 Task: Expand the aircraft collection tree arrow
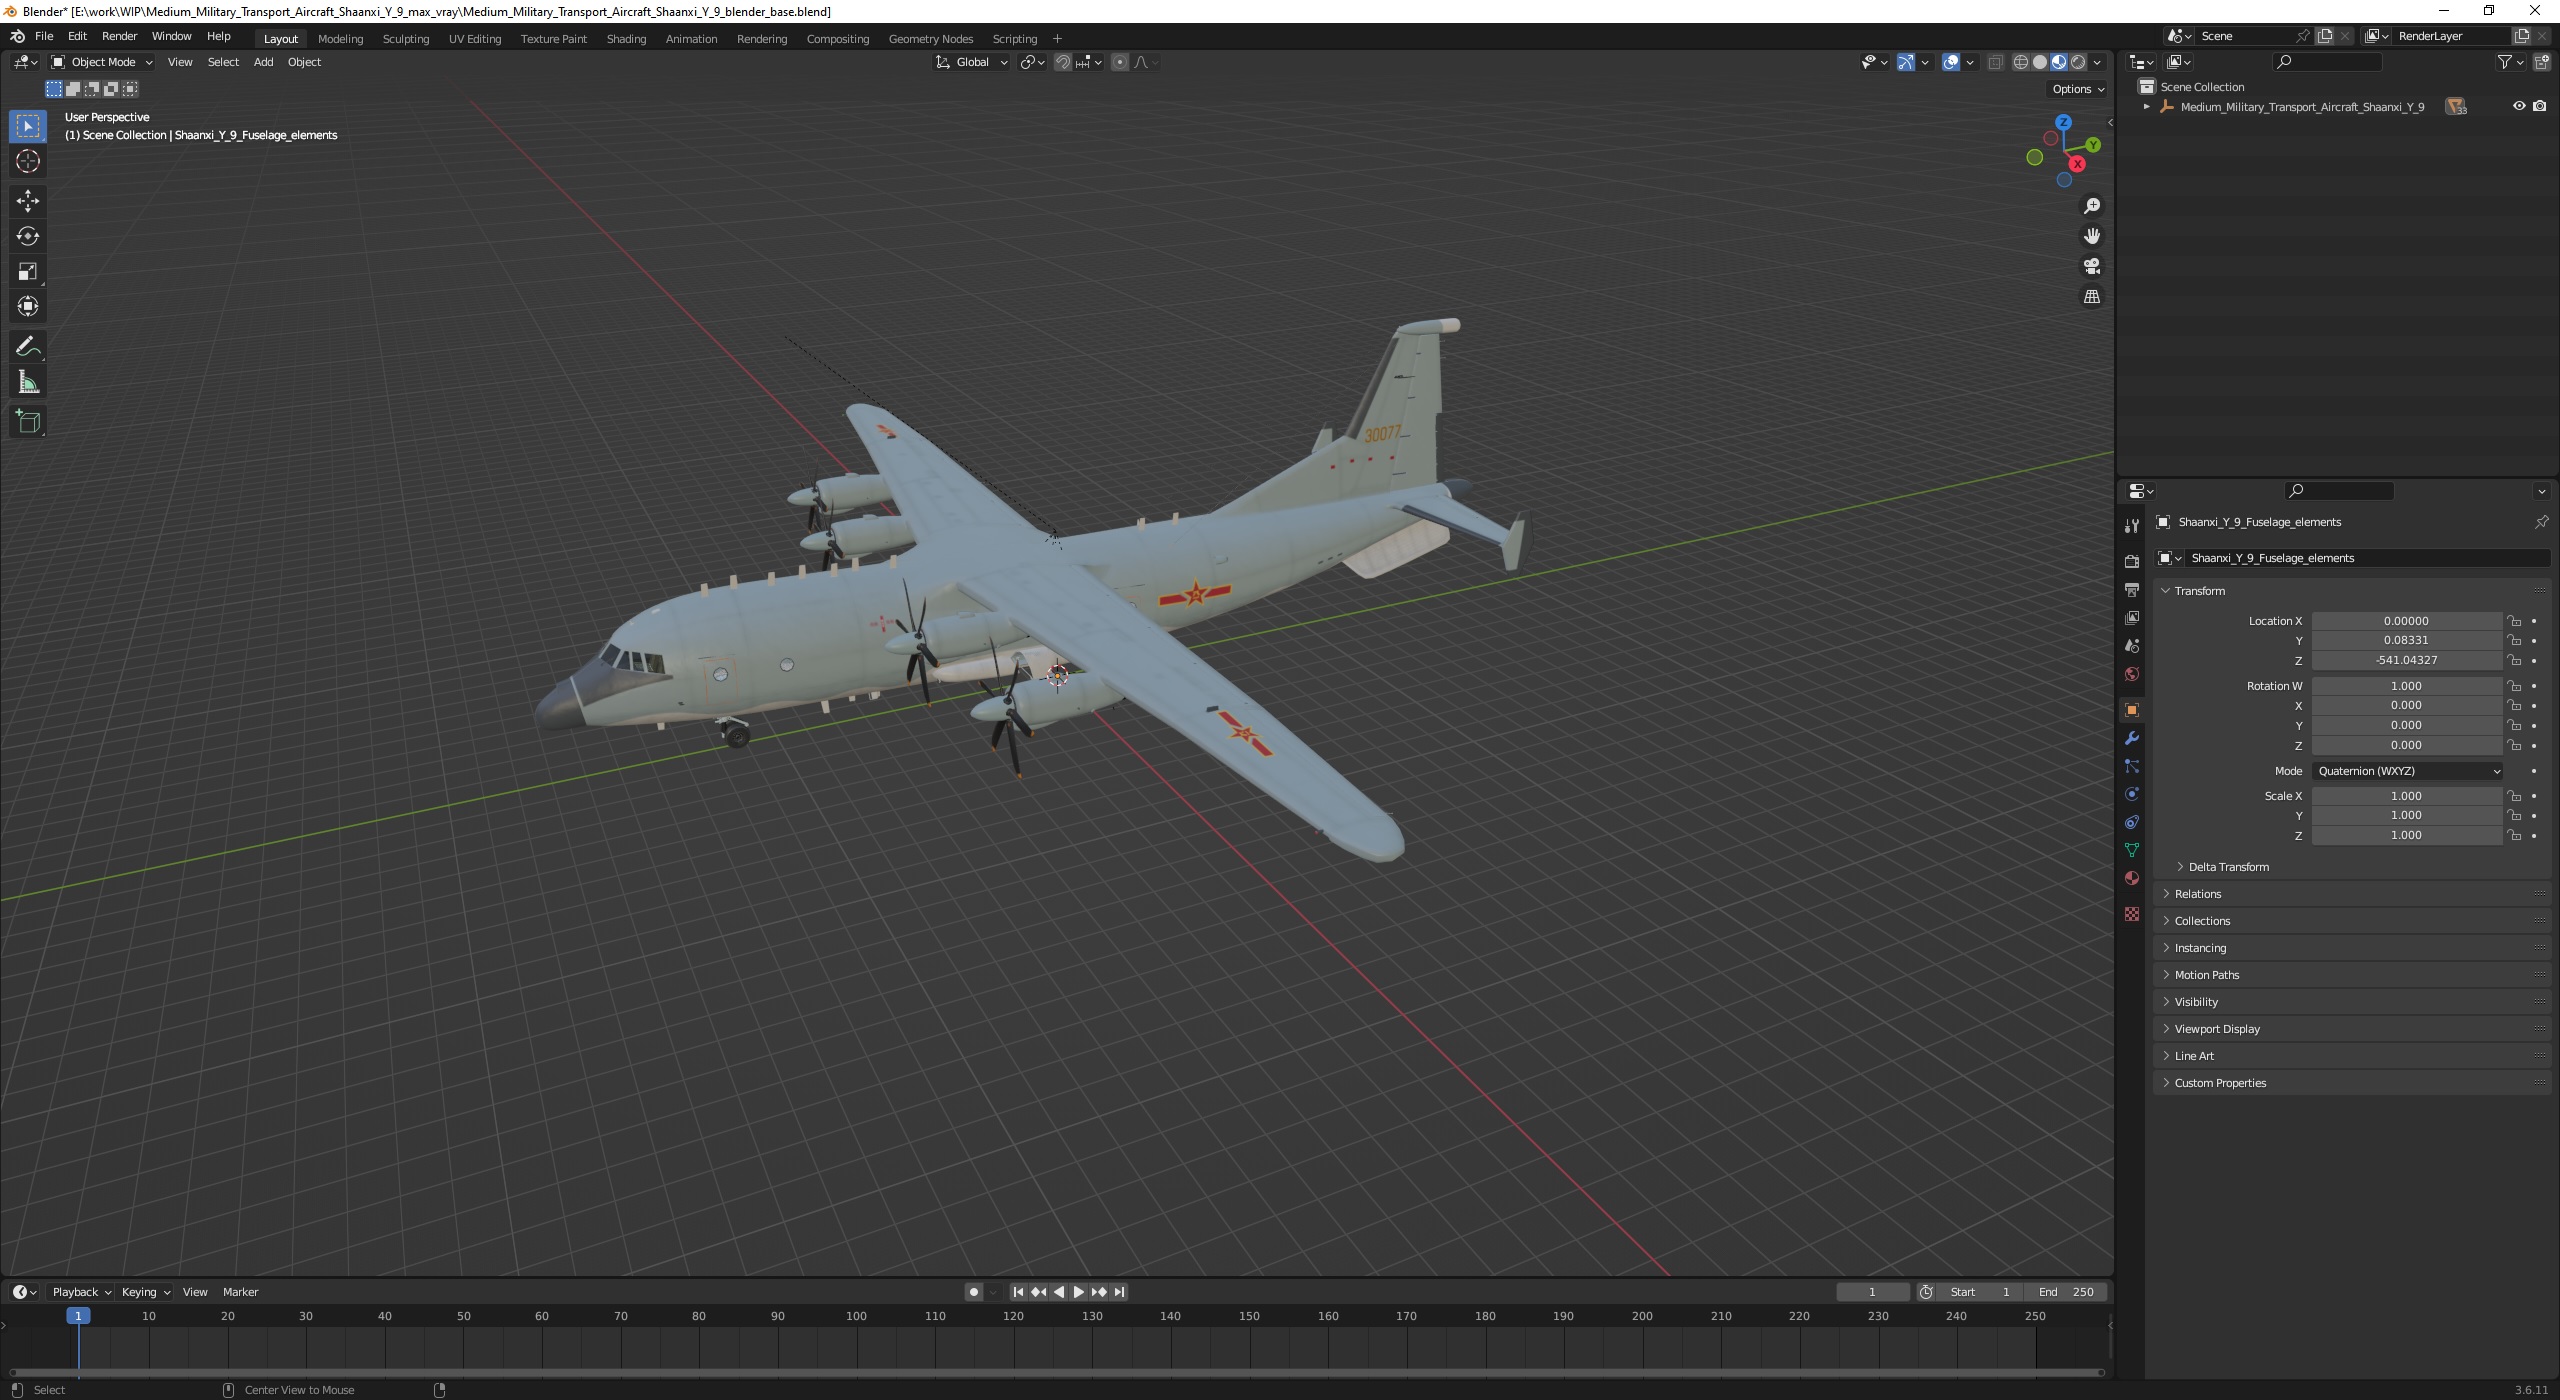click(2146, 106)
